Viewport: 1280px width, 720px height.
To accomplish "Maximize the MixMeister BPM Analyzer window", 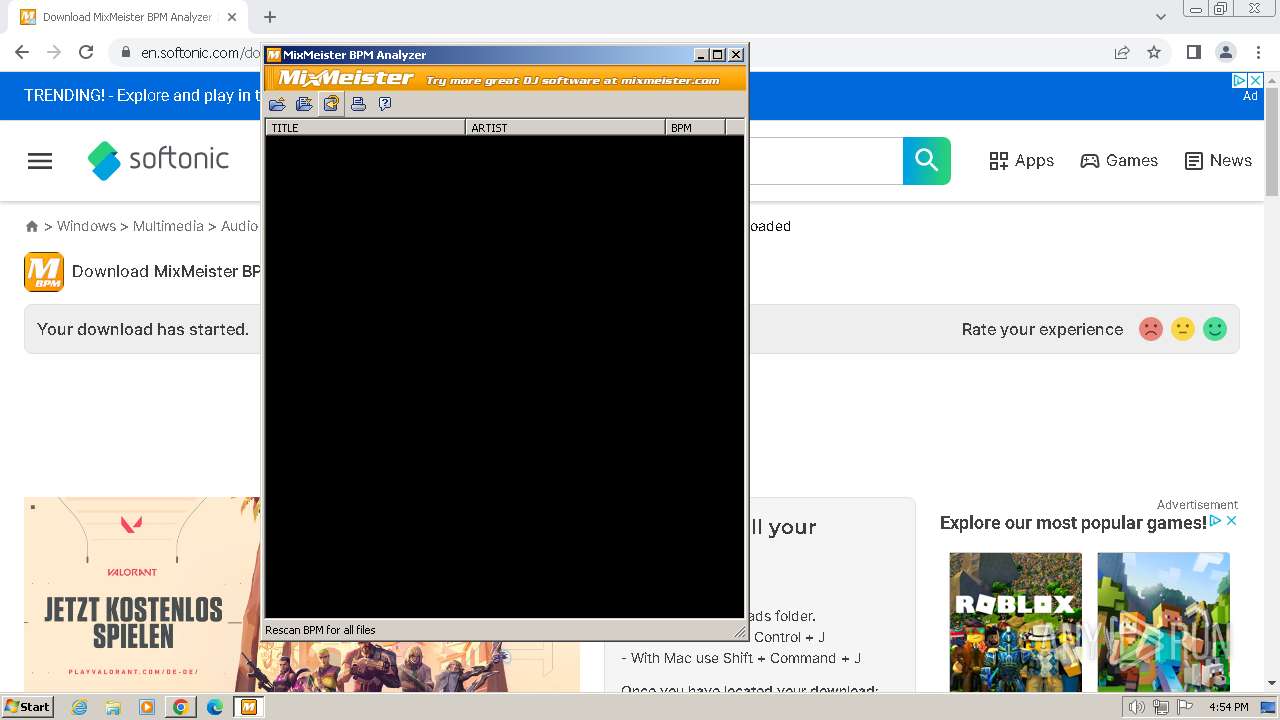I will pyautogui.click(x=717, y=55).
